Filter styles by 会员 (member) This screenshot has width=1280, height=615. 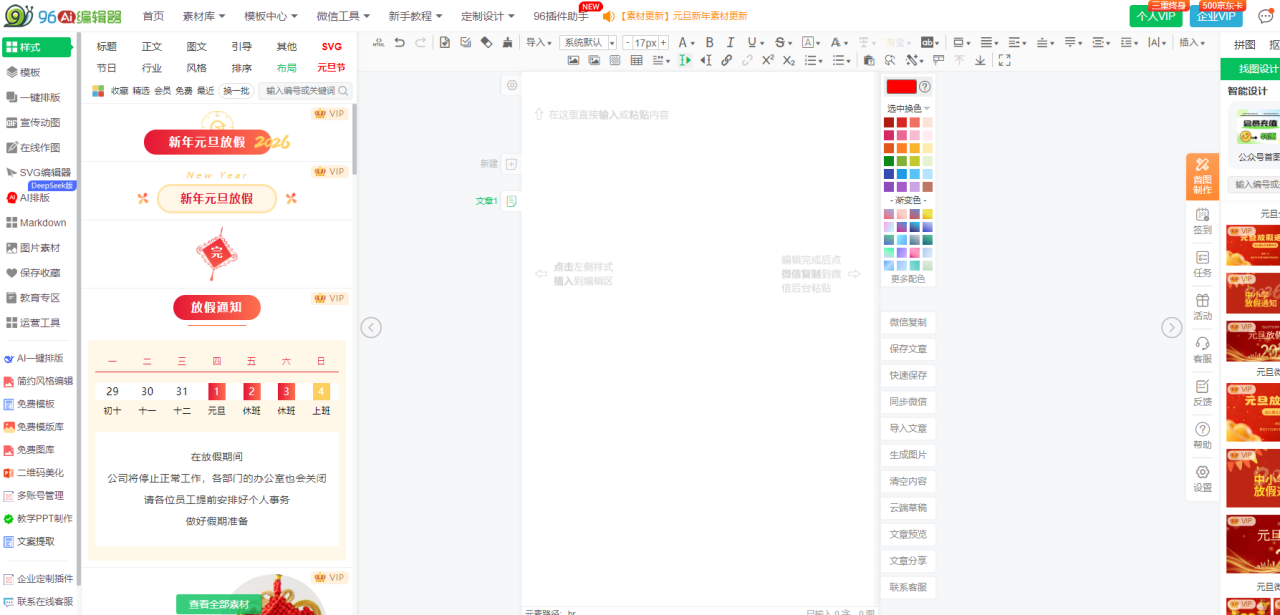point(162,91)
